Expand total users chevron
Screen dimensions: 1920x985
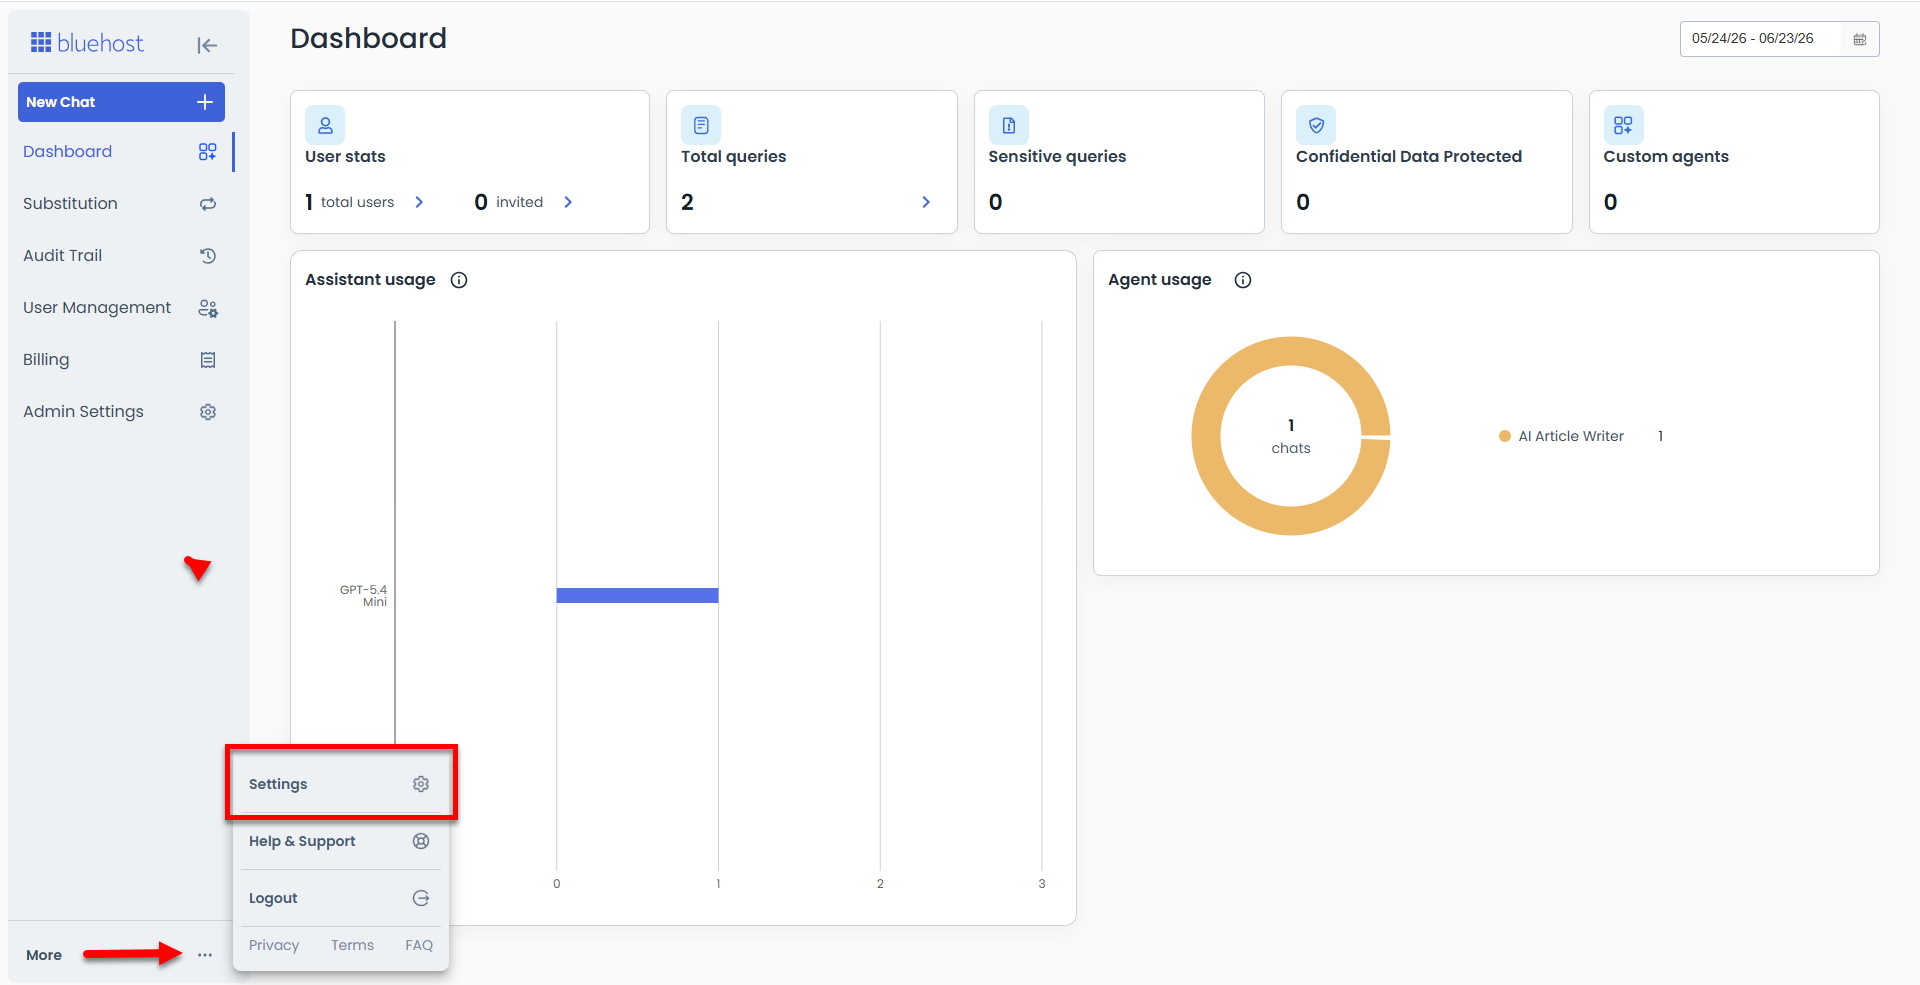[419, 202]
